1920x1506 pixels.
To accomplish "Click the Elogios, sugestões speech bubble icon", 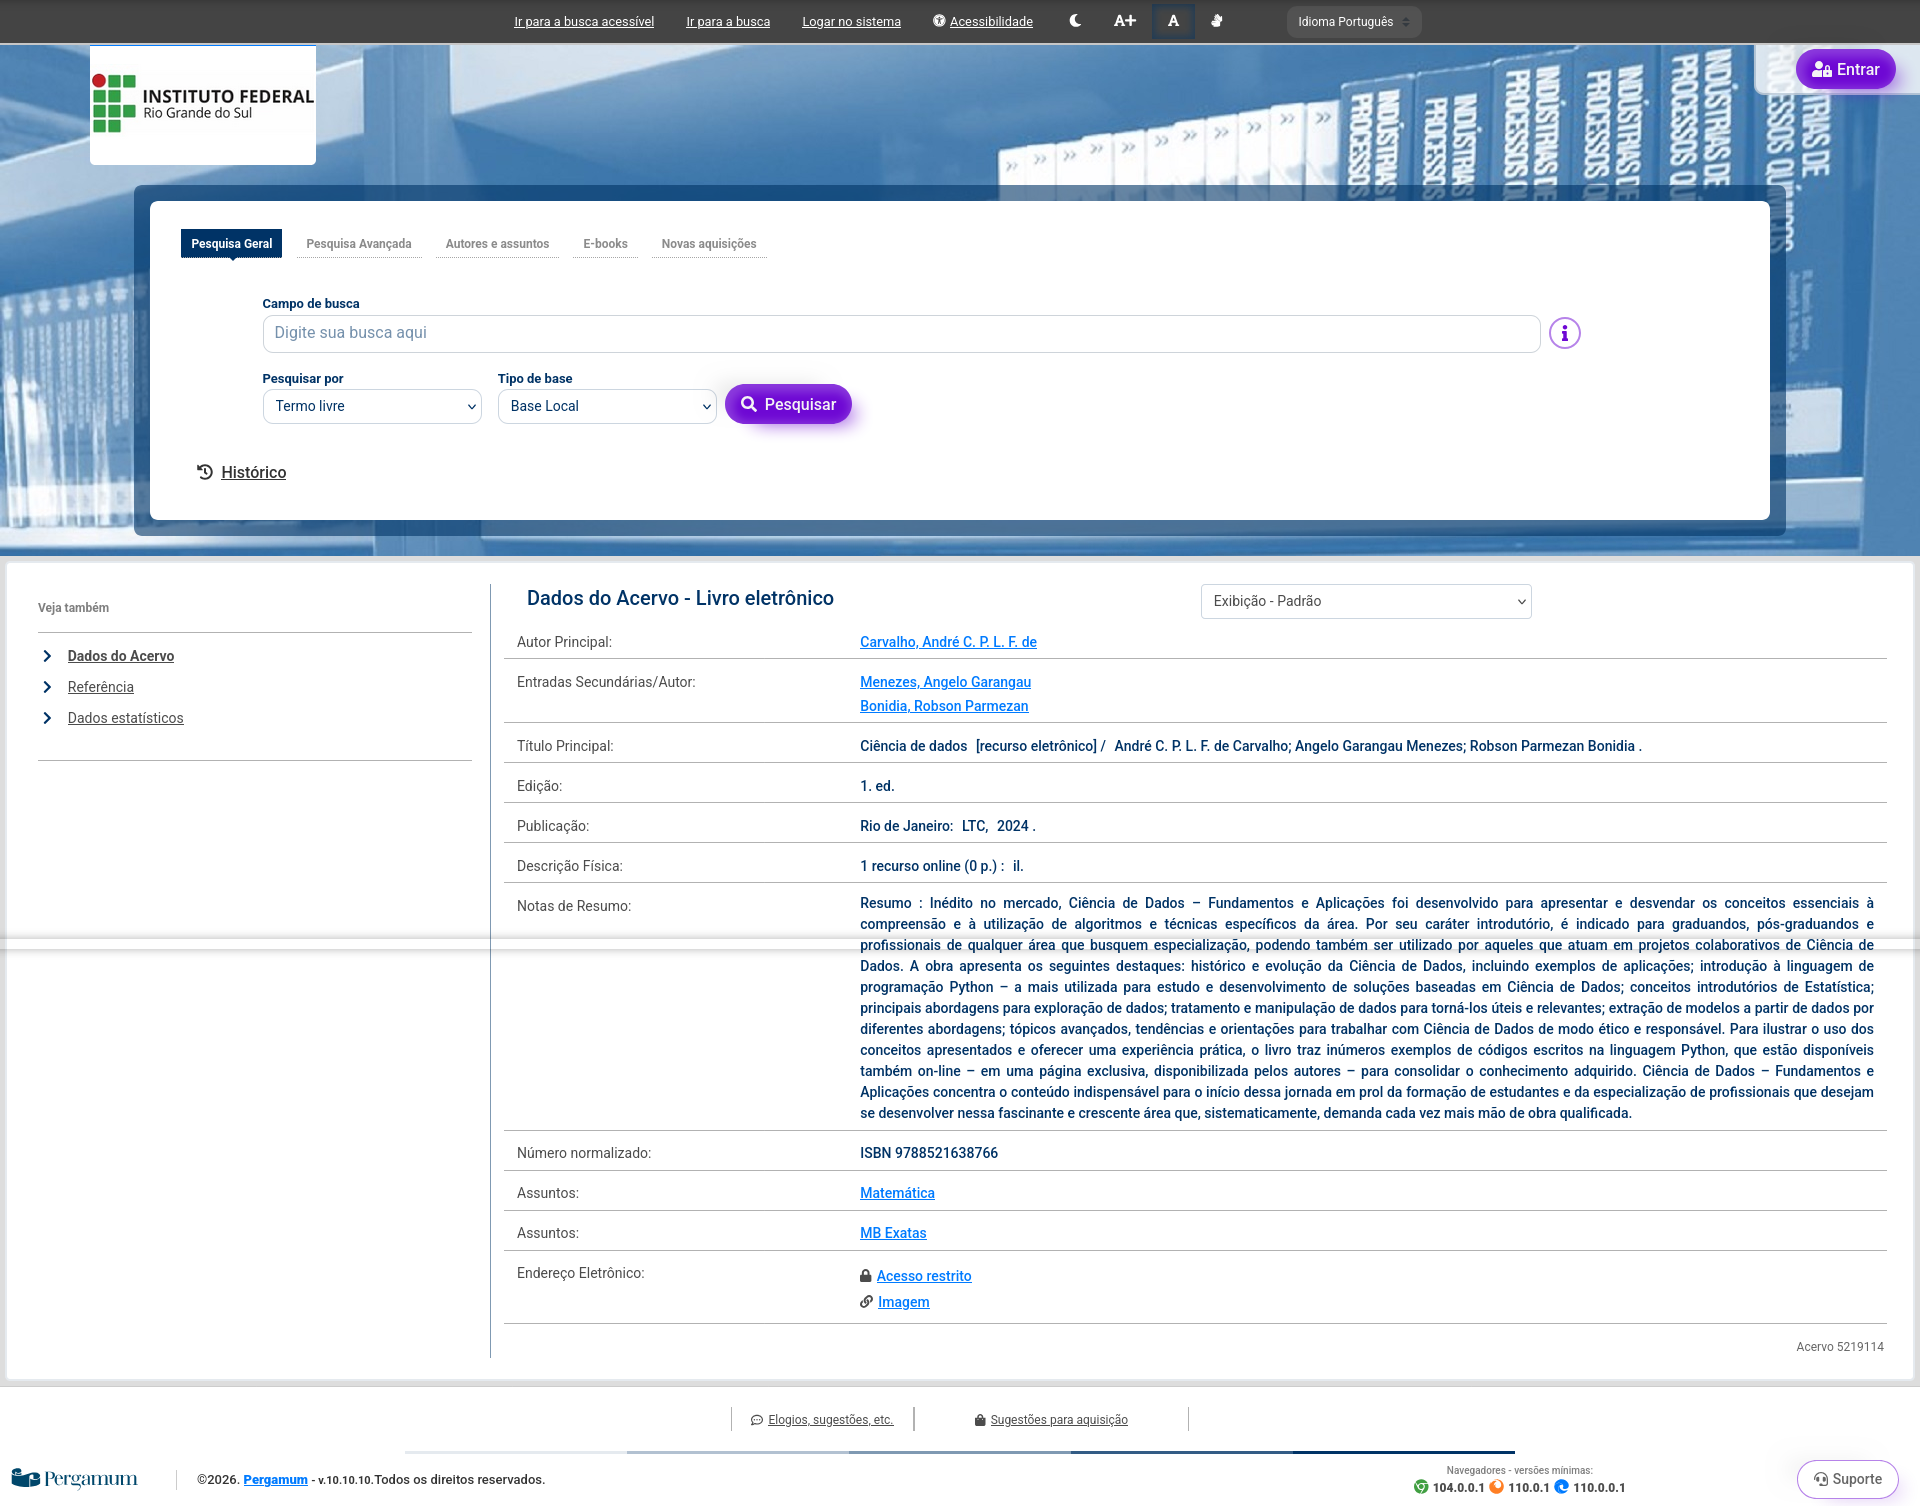I will tap(757, 1420).
